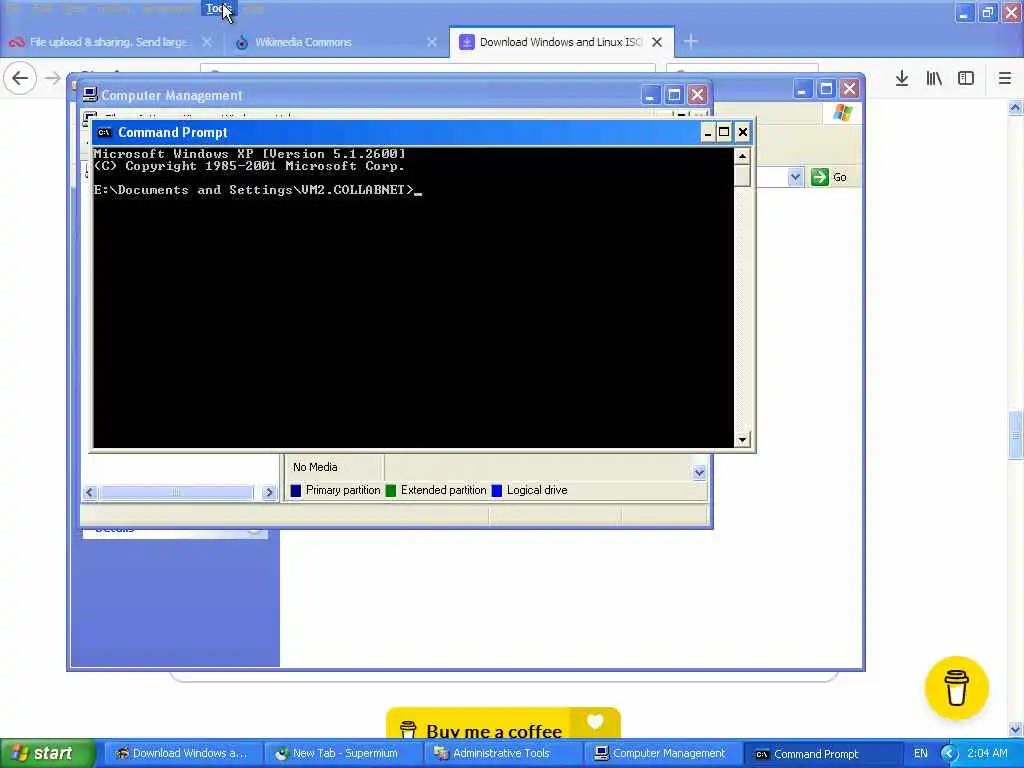Screen dimensions: 1024x768
Task: Click the browser page scroll down arrow
Action: pos(1016,729)
